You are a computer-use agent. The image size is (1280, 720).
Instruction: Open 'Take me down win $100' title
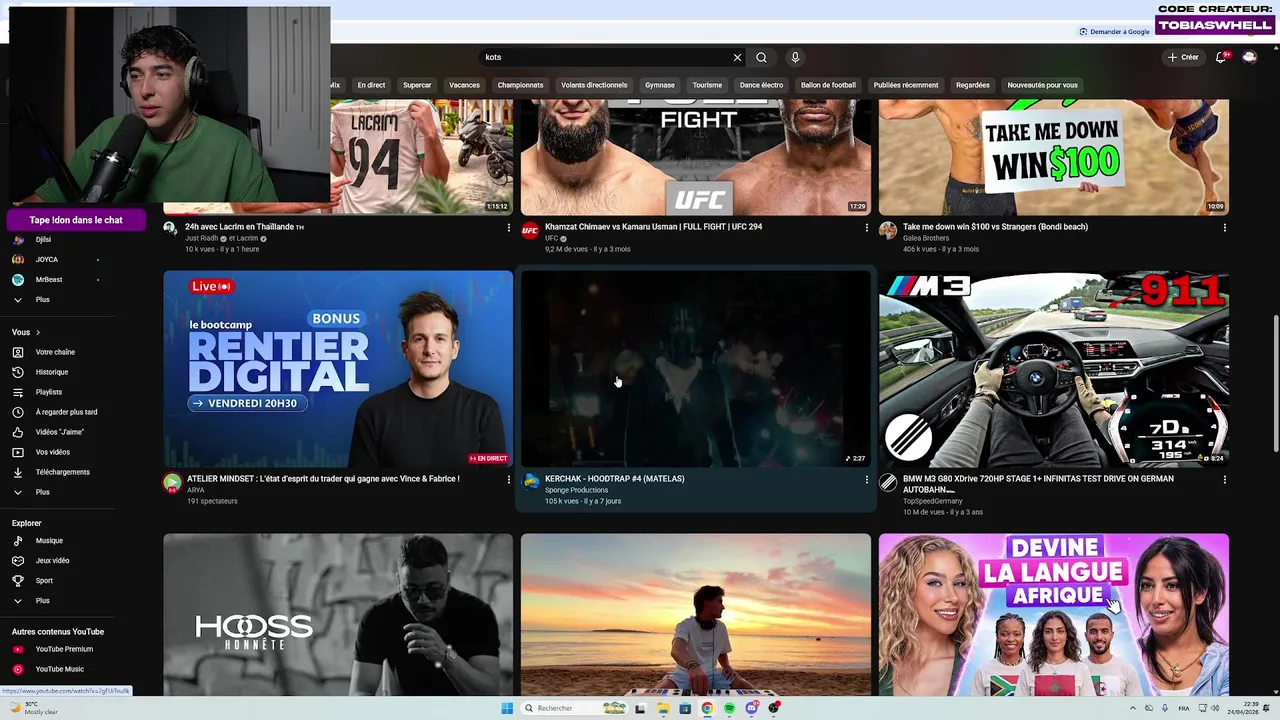point(995,227)
